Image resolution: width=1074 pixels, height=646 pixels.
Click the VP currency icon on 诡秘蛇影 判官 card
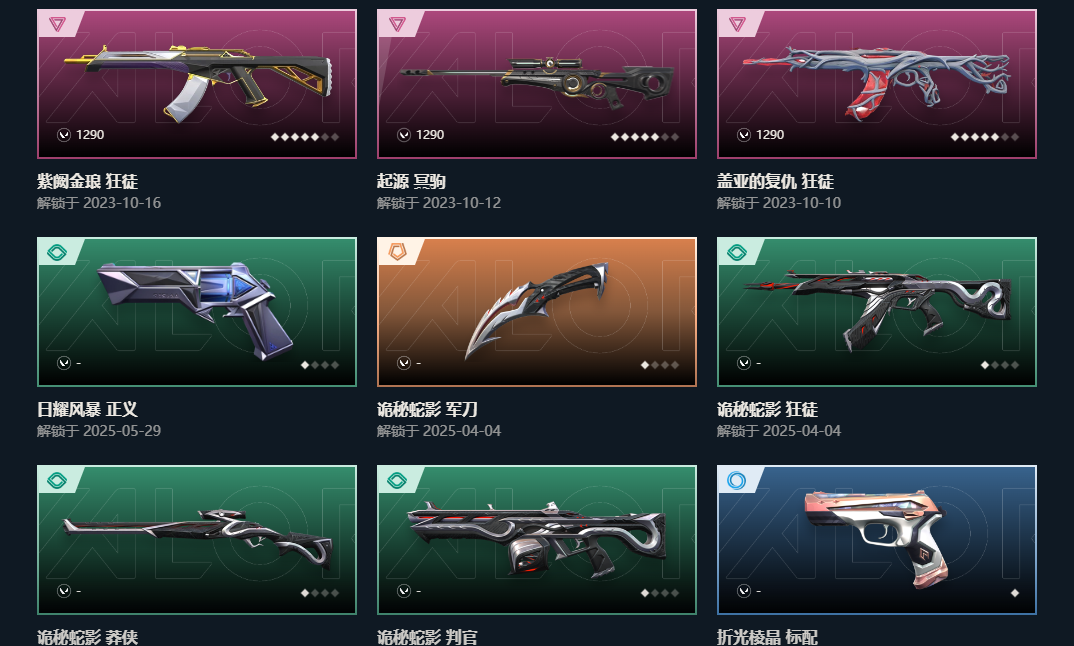click(x=404, y=591)
